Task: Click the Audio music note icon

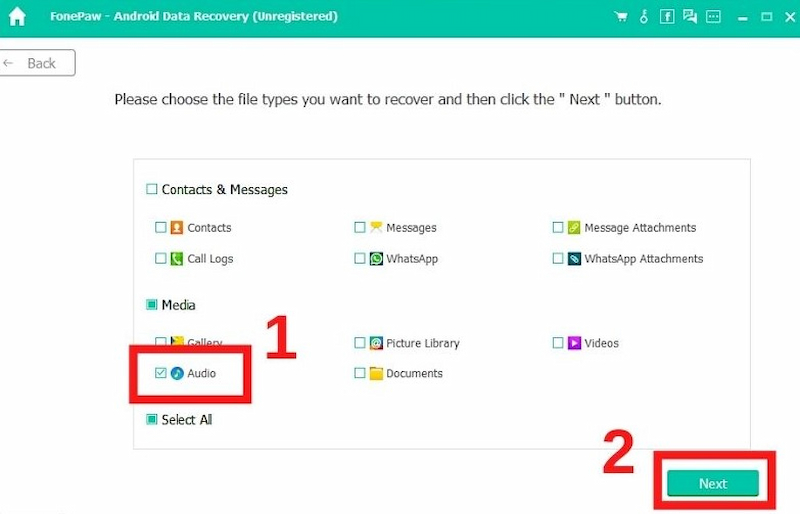Action: point(177,373)
